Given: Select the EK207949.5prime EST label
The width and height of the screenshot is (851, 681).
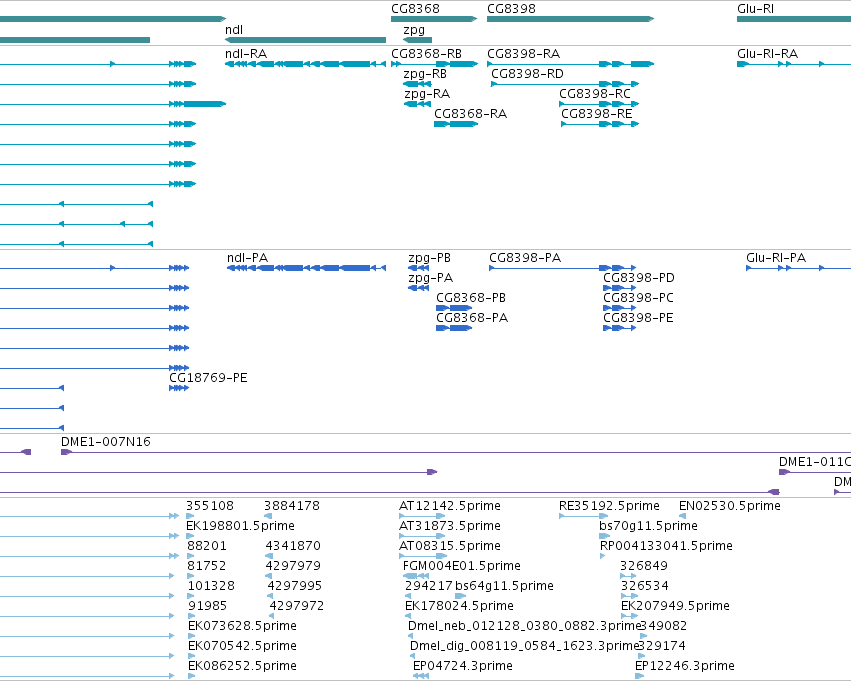Looking at the screenshot, I should pos(675,606).
